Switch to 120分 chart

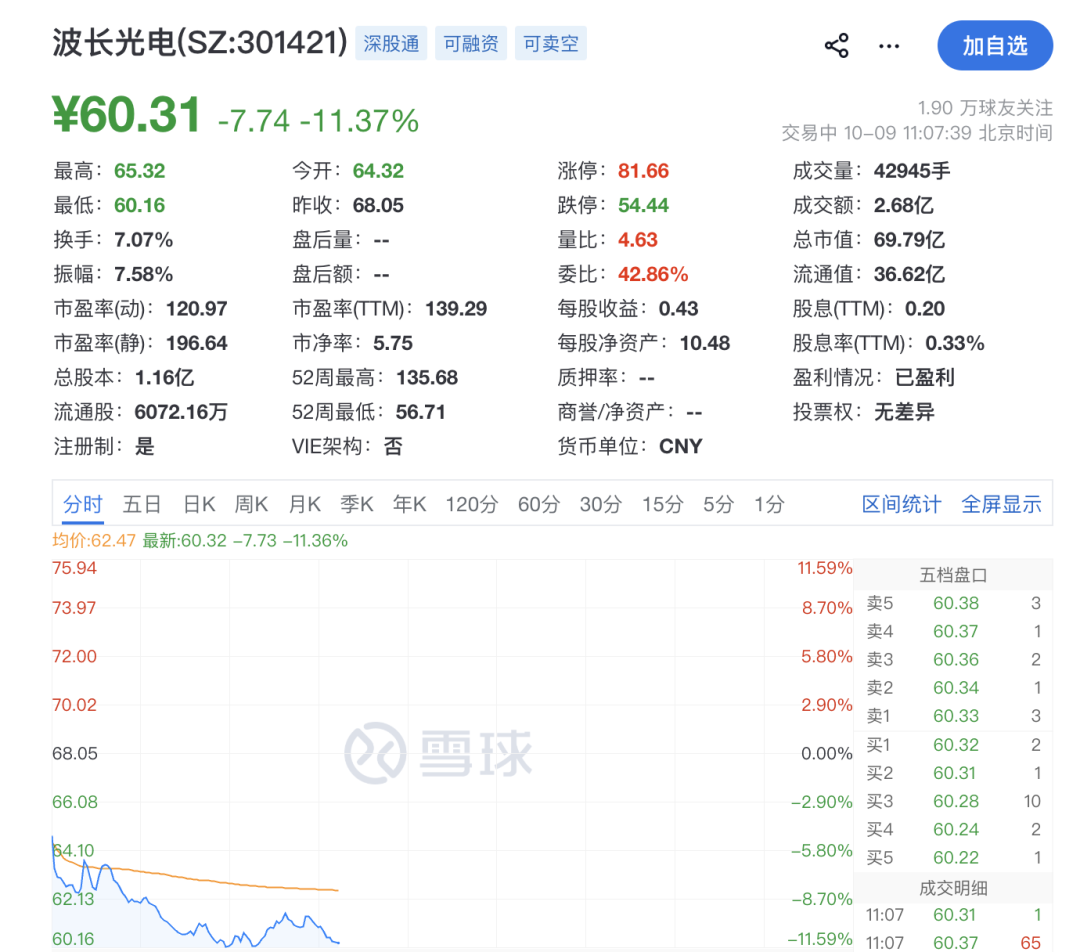[x=472, y=504]
